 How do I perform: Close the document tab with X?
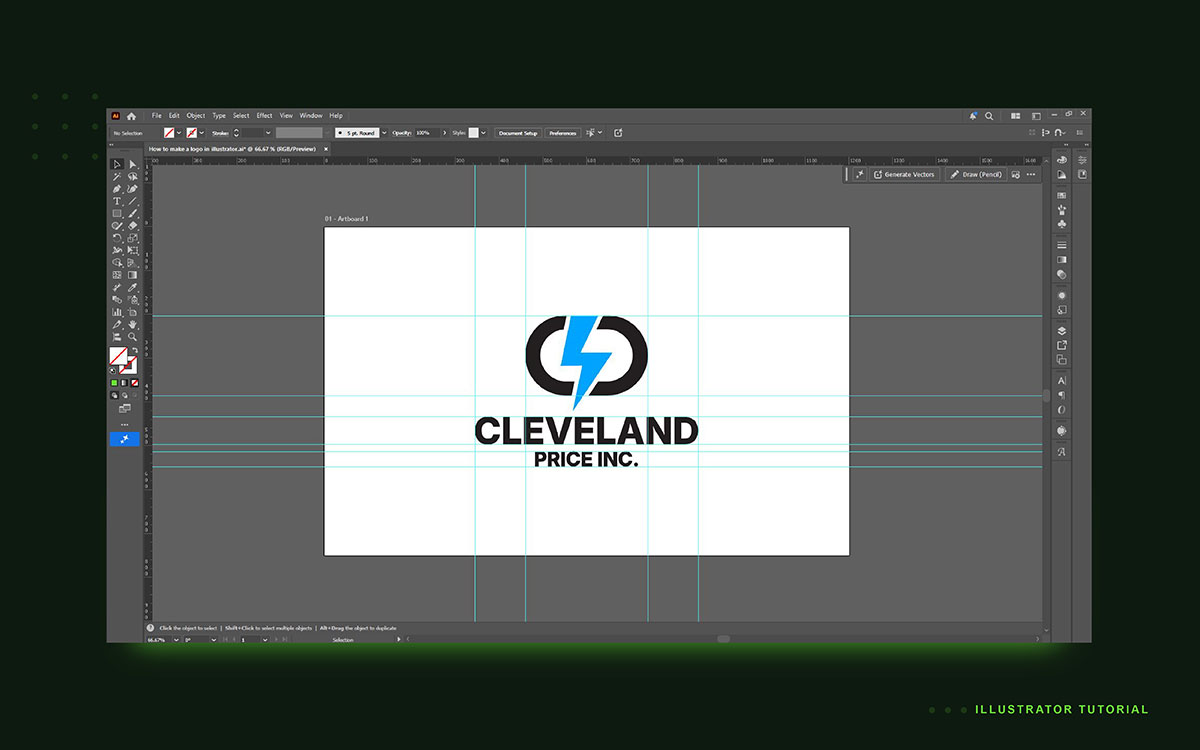[326, 149]
